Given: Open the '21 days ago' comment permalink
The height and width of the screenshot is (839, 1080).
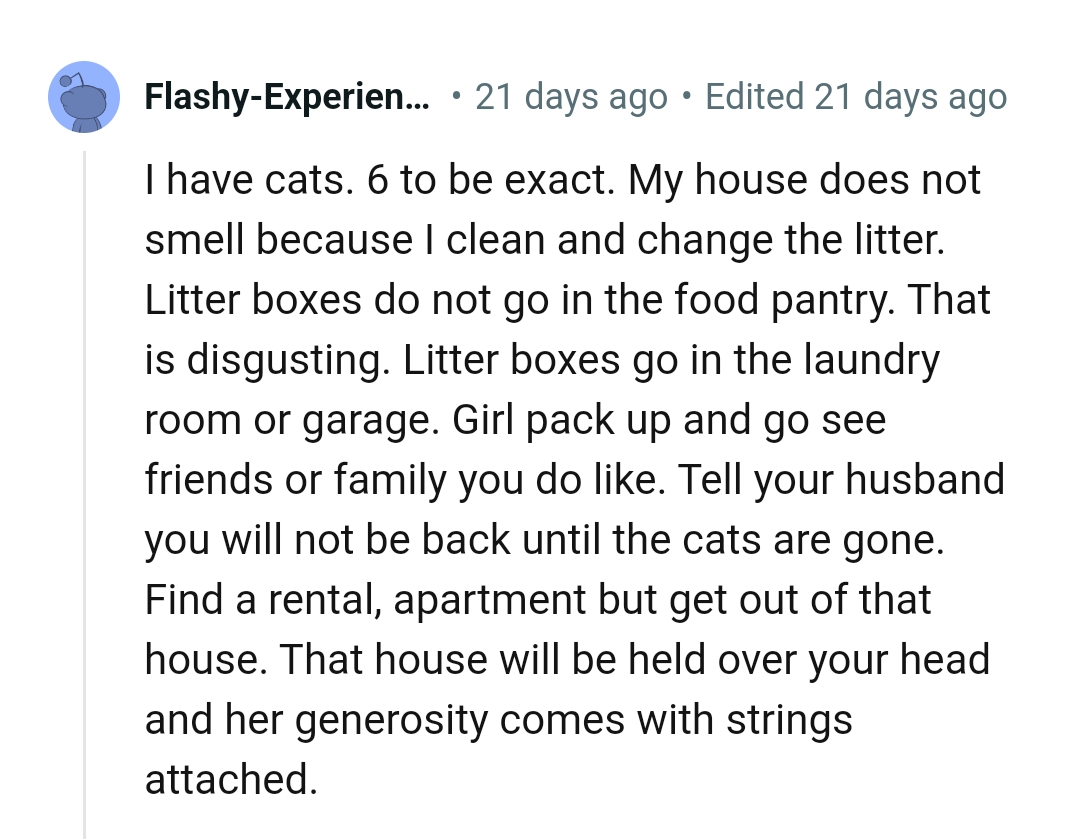Looking at the screenshot, I should pyautogui.click(x=571, y=96).
